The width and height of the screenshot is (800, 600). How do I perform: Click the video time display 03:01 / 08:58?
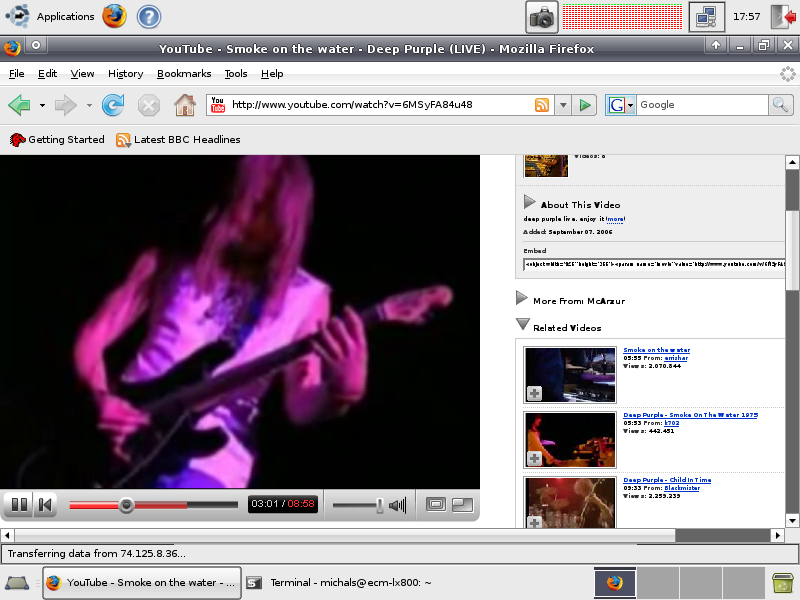click(x=283, y=504)
